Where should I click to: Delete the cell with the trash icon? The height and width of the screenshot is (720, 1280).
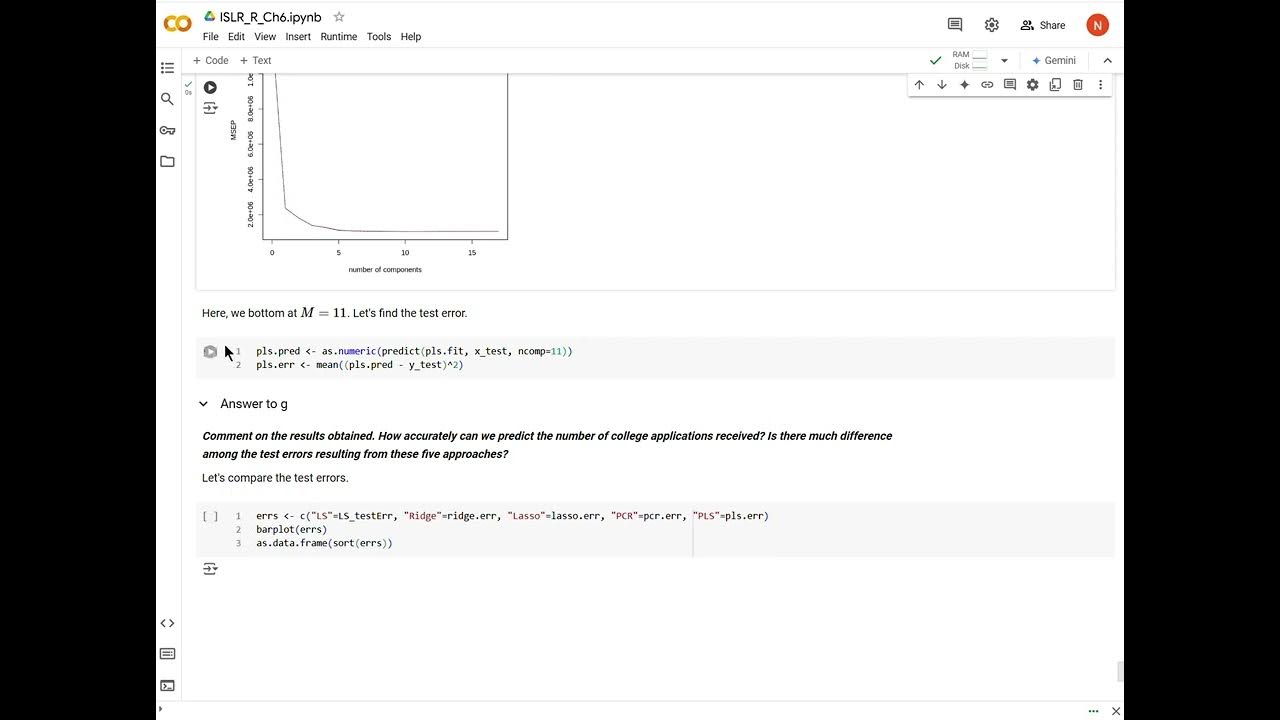(x=1078, y=85)
